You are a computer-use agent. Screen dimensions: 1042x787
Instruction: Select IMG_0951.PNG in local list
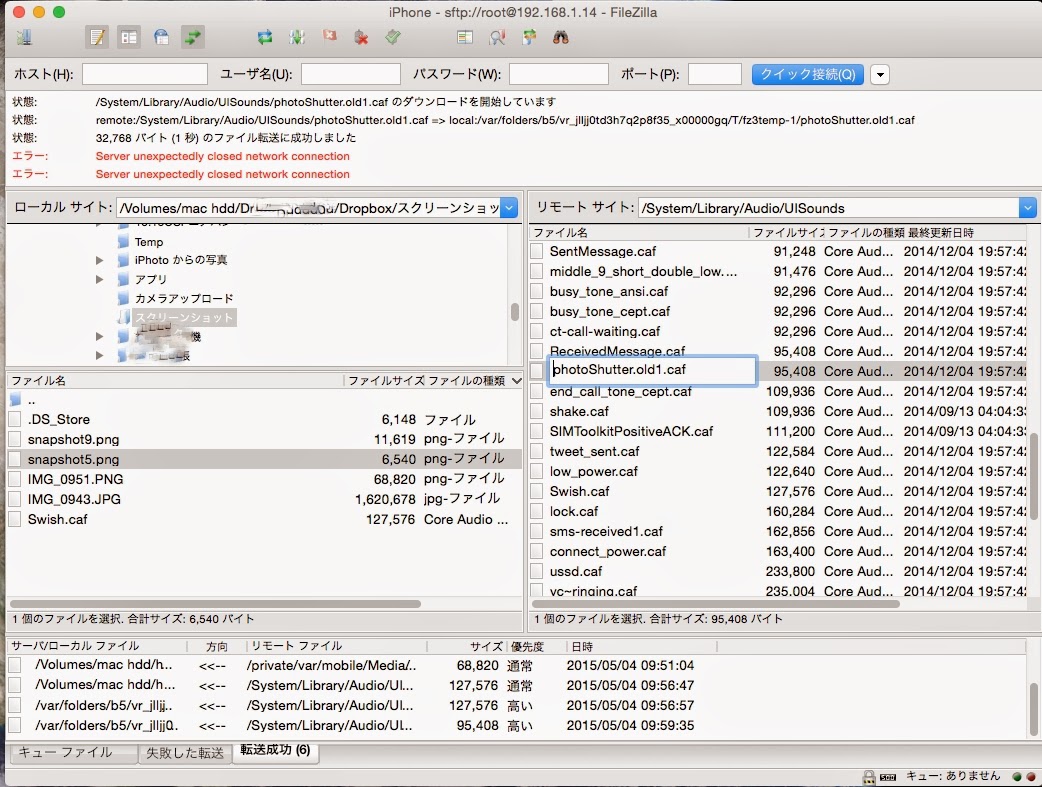point(264,479)
